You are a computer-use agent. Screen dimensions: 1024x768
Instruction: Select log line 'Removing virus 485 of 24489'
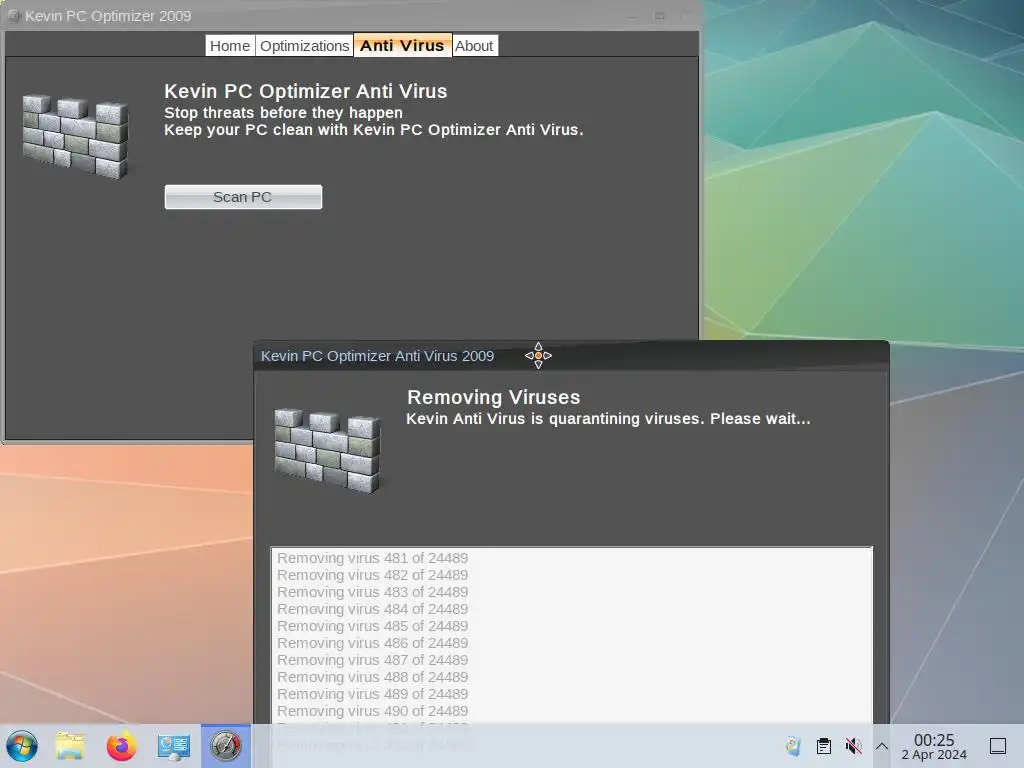coord(372,626)
